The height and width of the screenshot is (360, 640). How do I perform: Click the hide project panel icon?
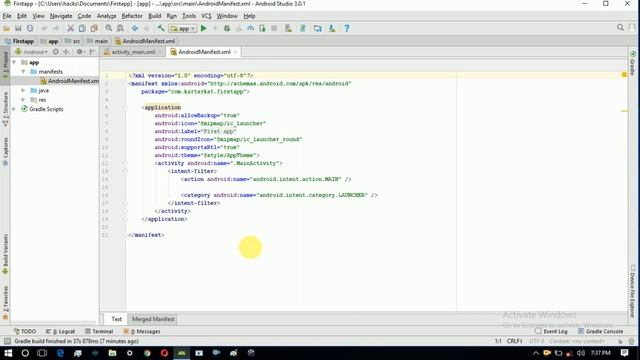click(93, 52)
